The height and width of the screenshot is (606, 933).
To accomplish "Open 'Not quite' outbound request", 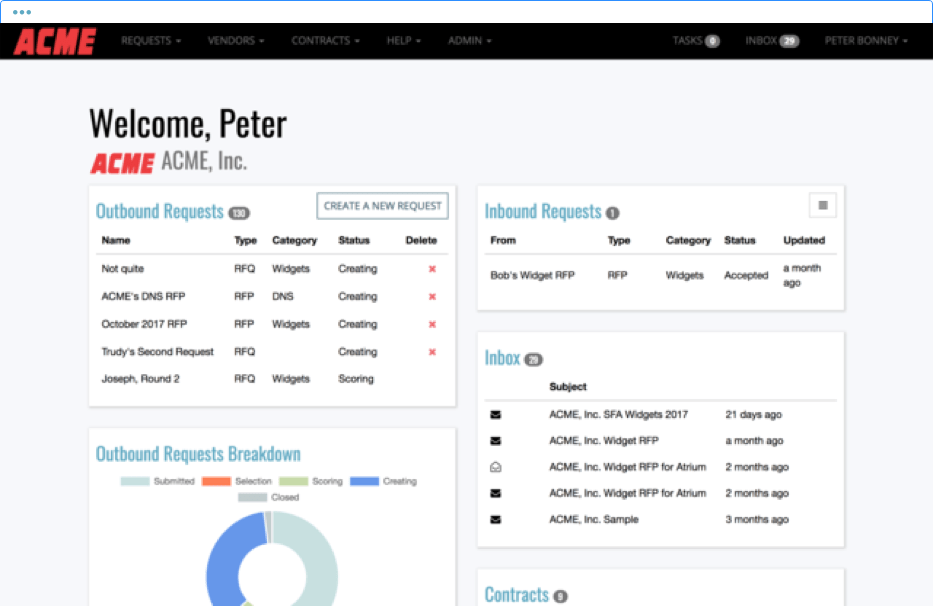I will (x=123, y=269).
